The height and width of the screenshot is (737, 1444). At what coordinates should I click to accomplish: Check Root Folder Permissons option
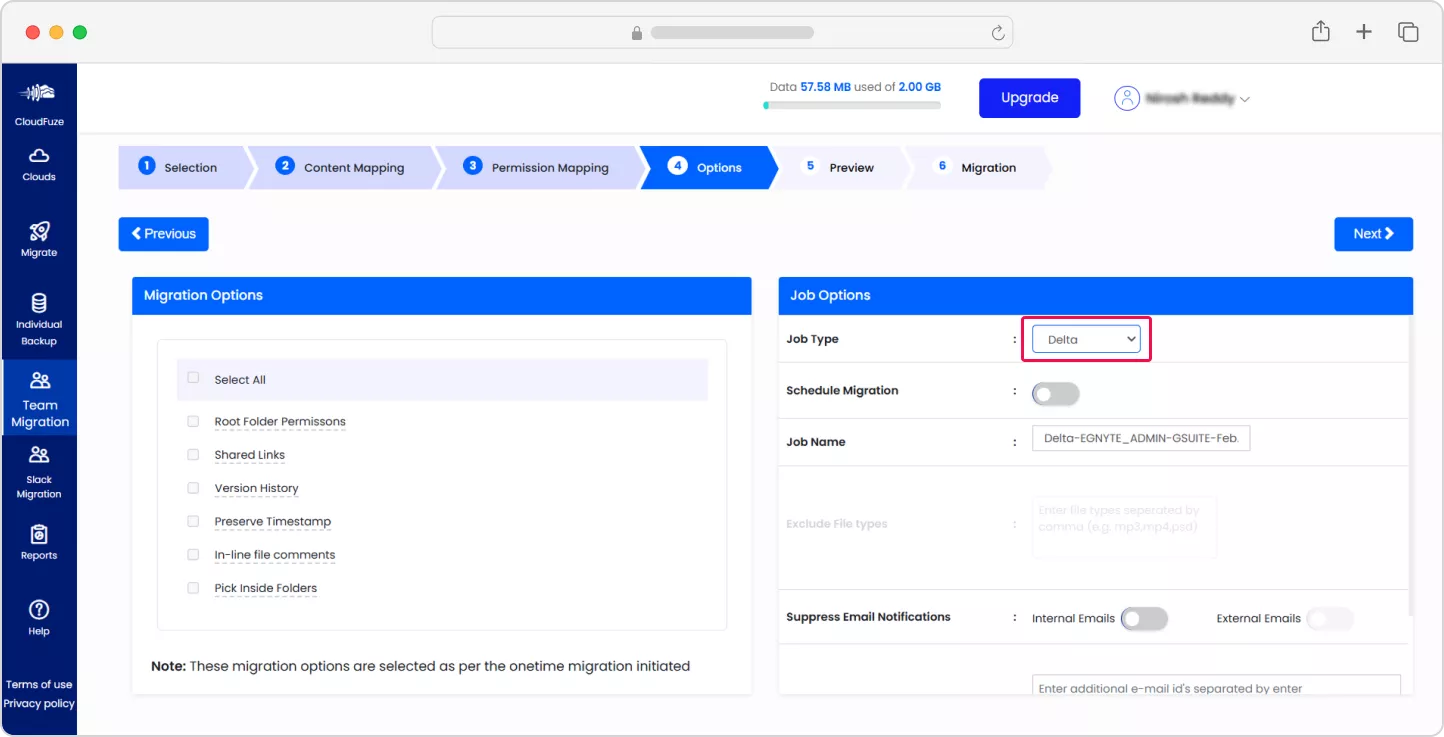tap(193, 421)
